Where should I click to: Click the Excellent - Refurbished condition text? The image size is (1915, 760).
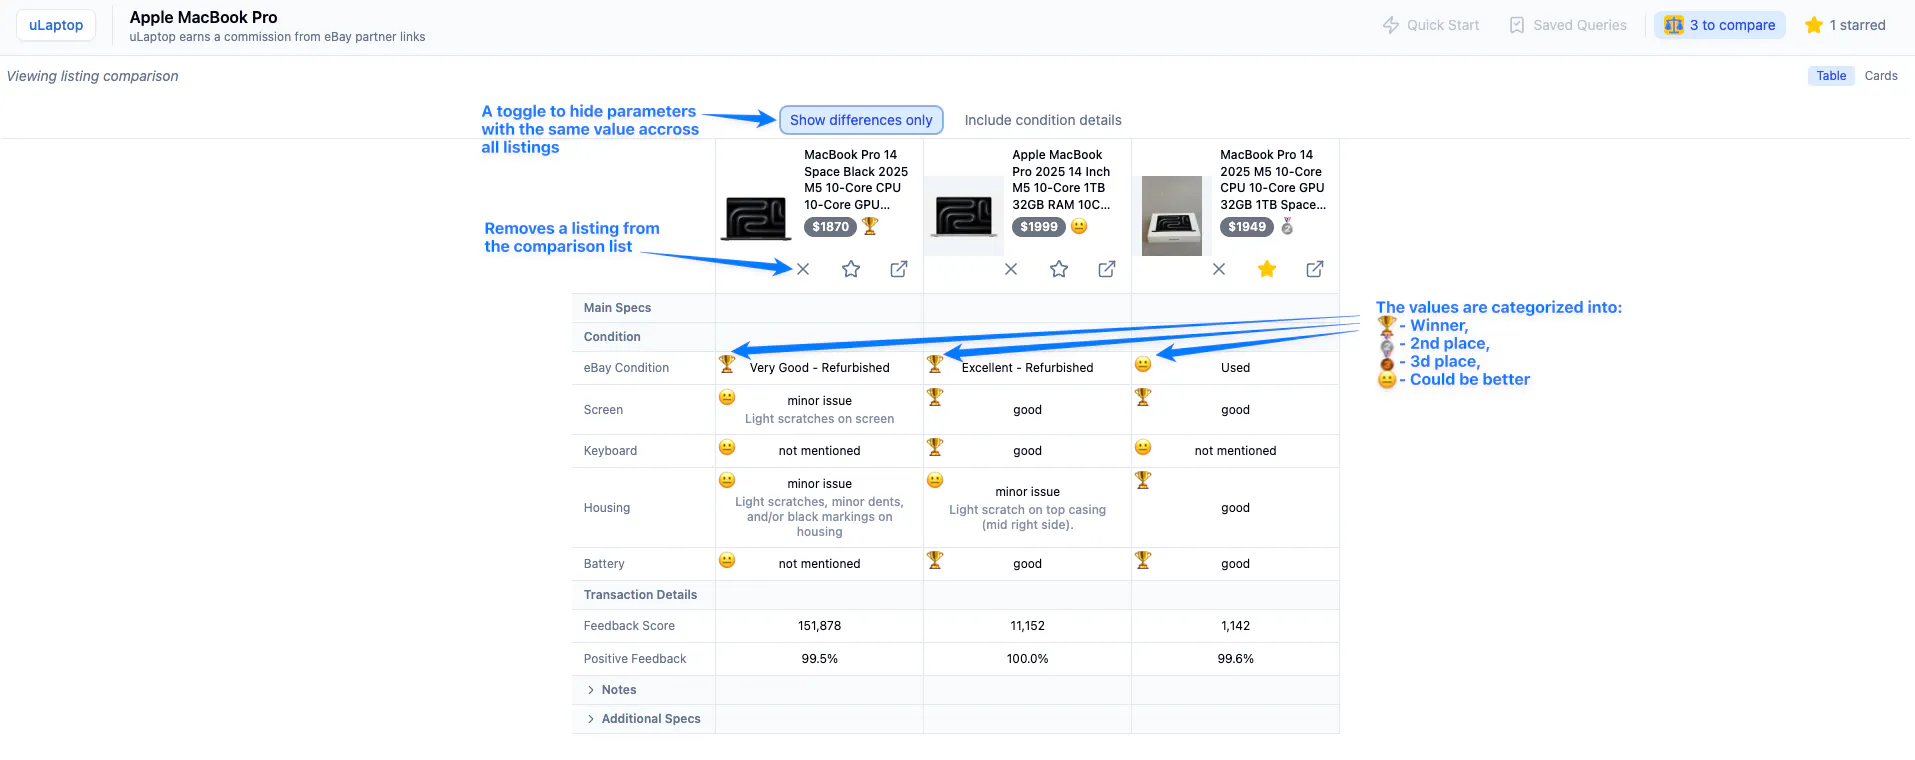[1028, 368]
